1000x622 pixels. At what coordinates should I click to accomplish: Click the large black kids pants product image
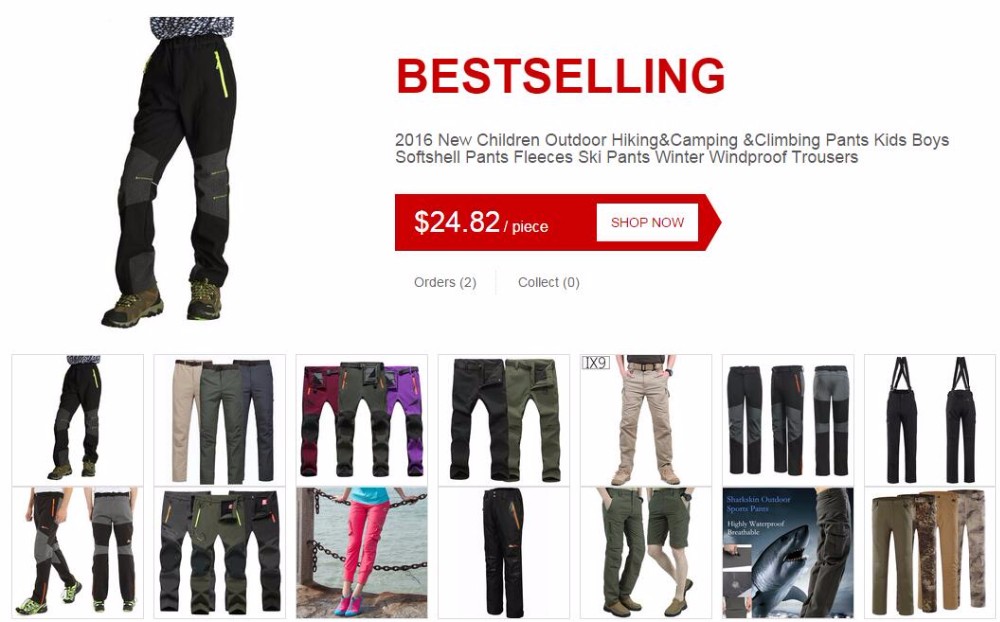170,172
